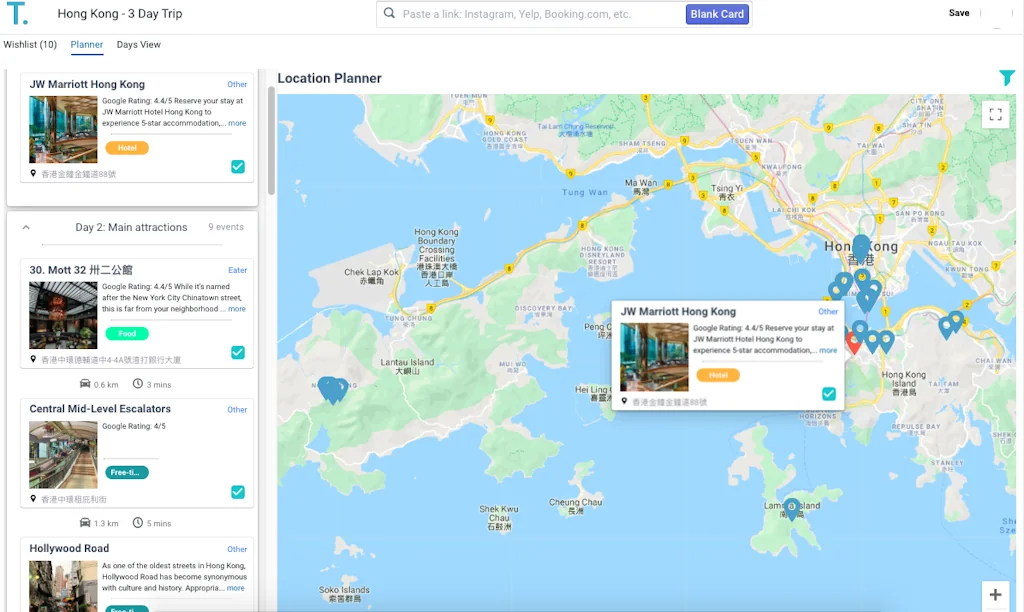
Task: Expand Hollywood Road description with more
Action: click(235, 588)
